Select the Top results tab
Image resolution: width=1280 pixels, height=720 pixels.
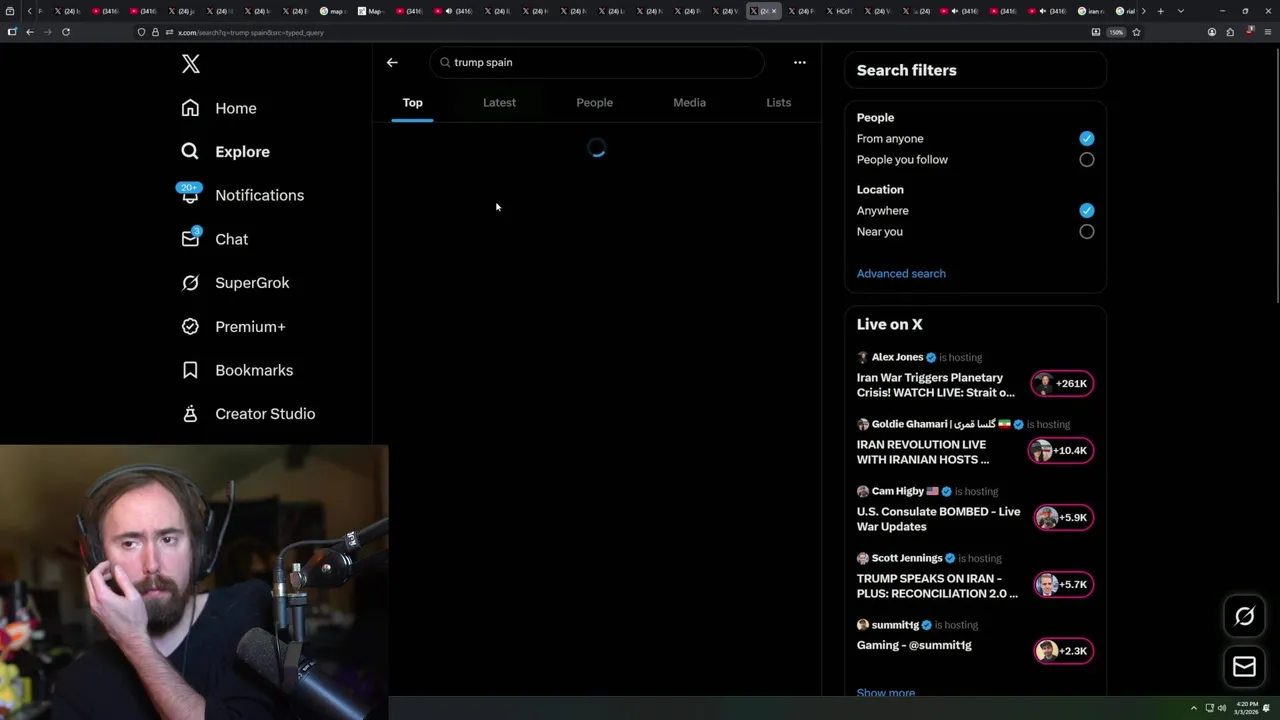click(412, 103)
